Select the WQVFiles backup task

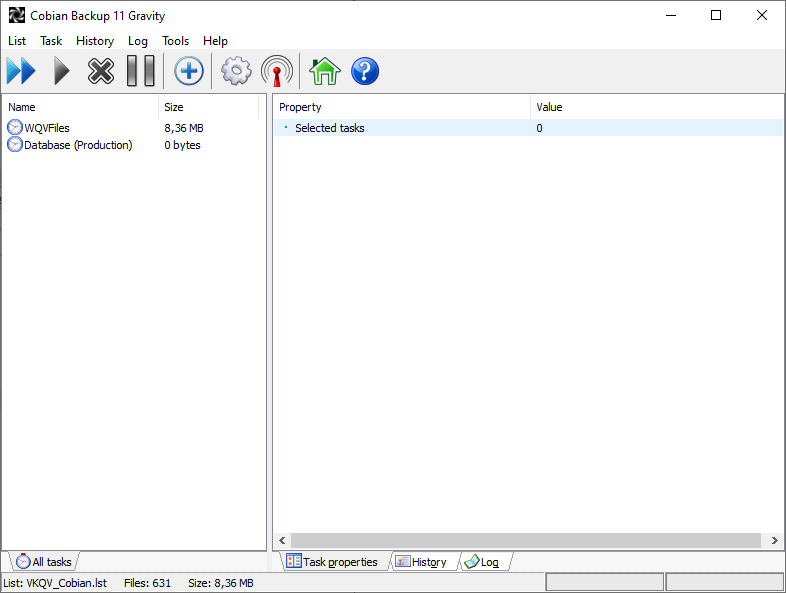click(47, 128)
